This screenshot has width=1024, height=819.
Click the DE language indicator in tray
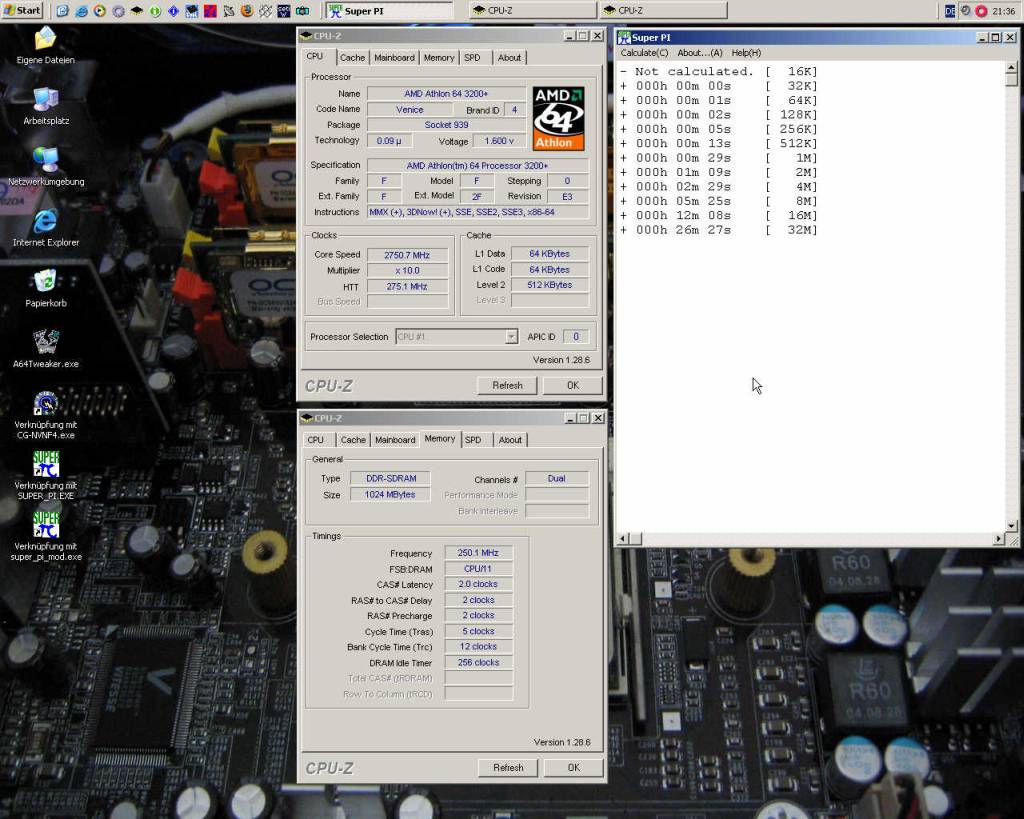point(950,10)
